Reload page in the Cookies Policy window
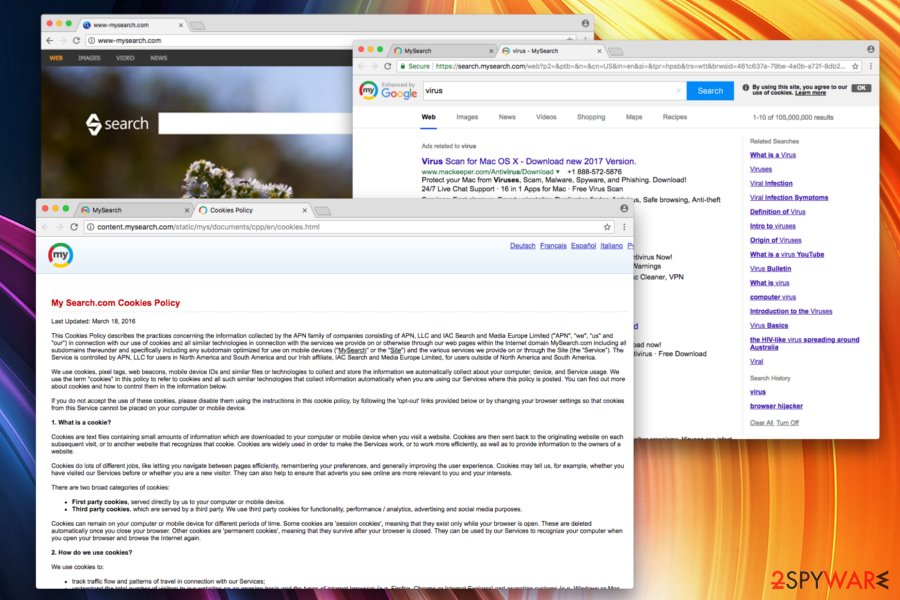The width and height of the screenshot is (900, 600). [x=74, y=227]
